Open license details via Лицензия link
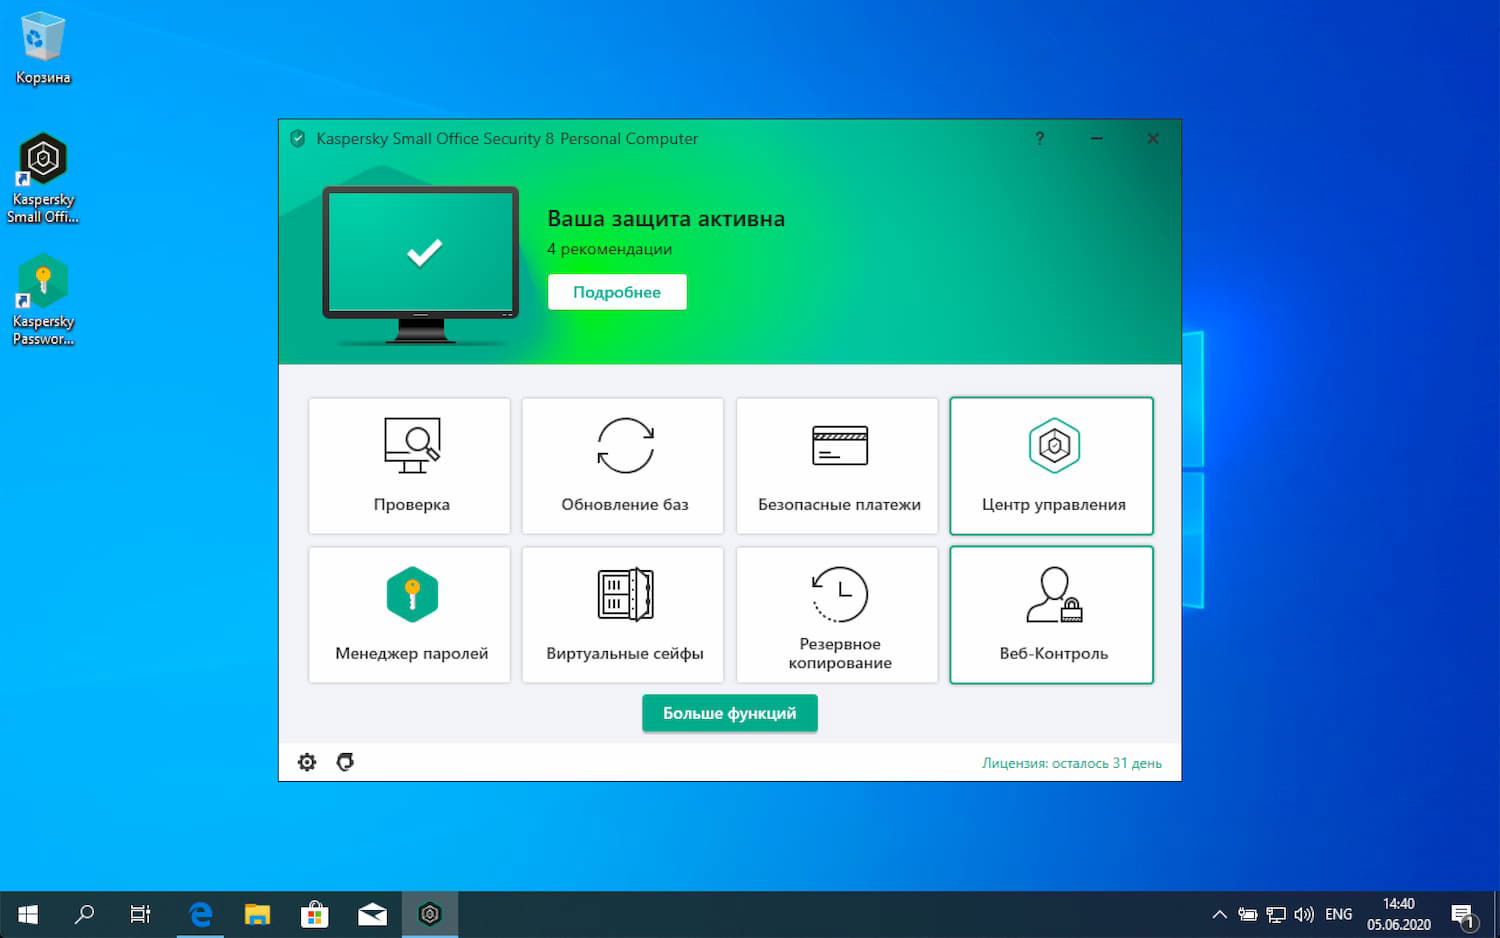The image size is (1500, 938). click(1072, 762)
